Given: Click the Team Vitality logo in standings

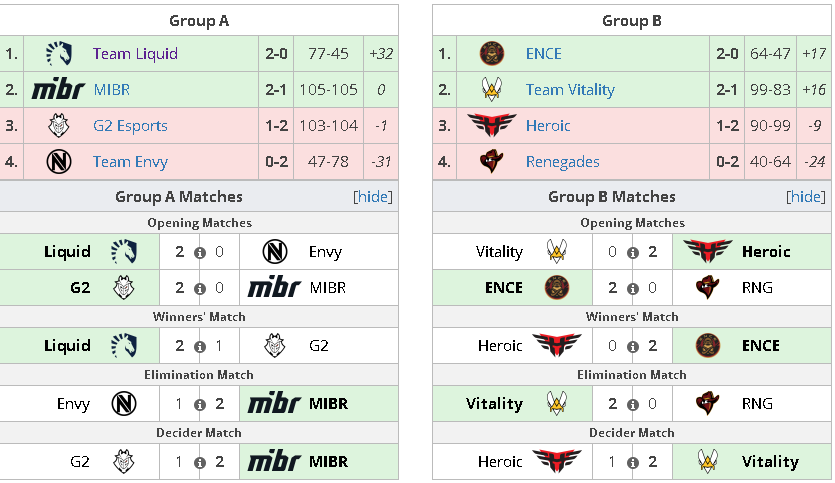Looking at the screenshot, I should (x=491, y=90).
